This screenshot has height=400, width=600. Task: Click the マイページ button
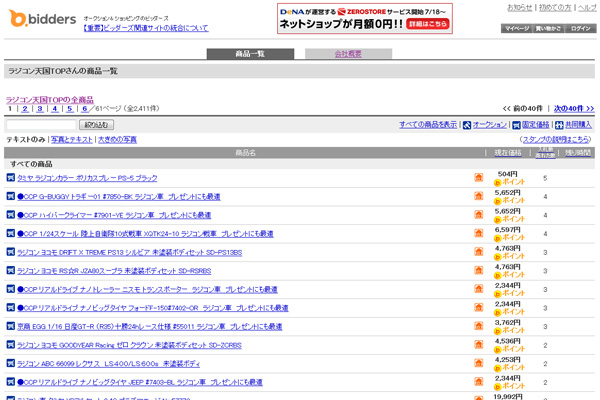[x=516, y=29]
